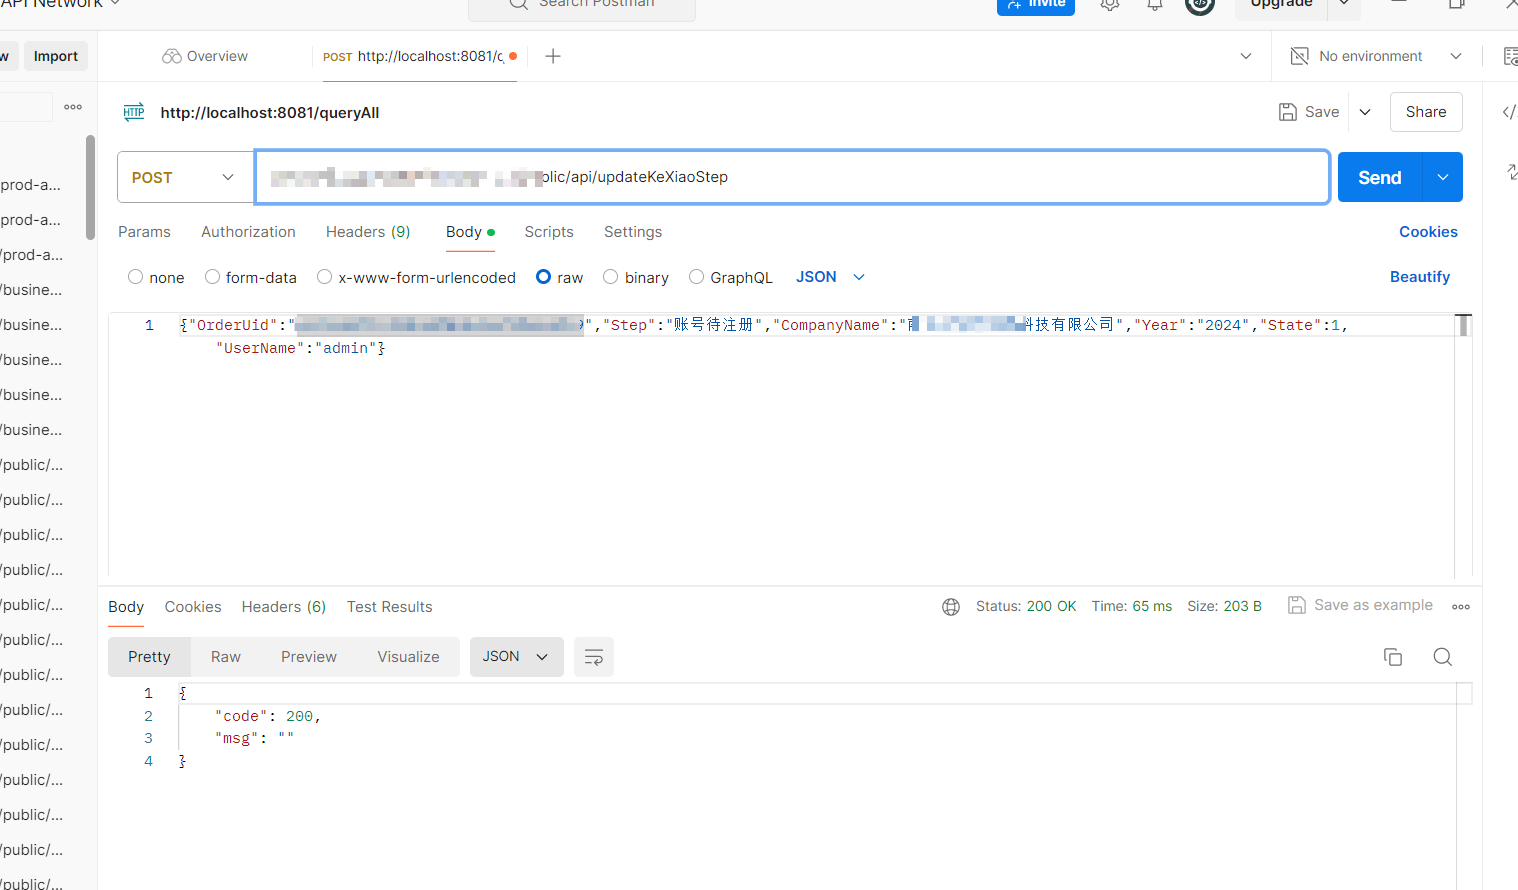Switch response view to Raw
The image size is (1518, 890).
tap(226, 657)
